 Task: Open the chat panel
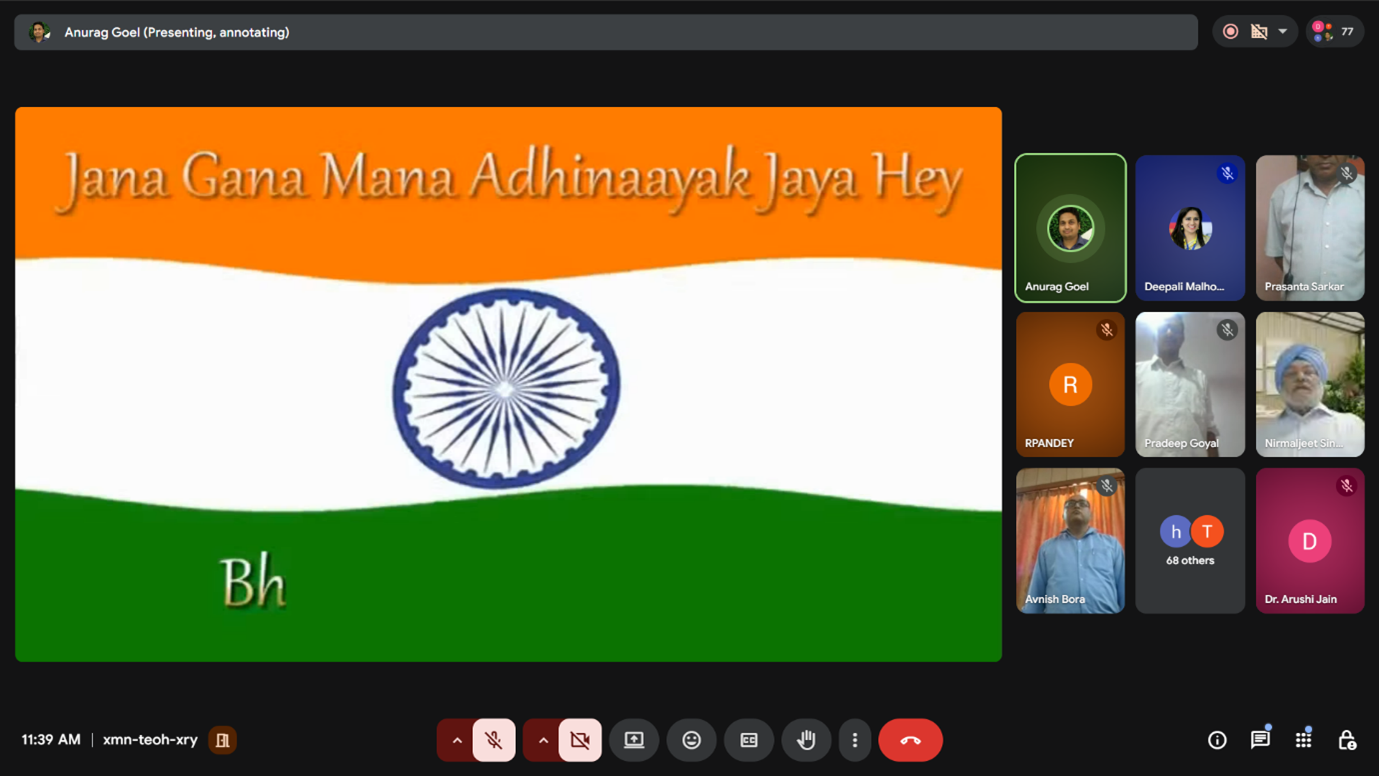pyautogui.click(x=1260, y=740)
